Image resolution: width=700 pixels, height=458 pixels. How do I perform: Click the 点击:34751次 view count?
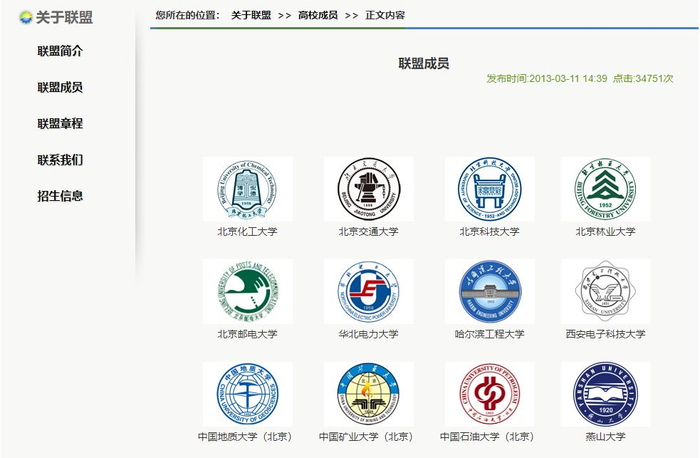[x=643, y=79]
